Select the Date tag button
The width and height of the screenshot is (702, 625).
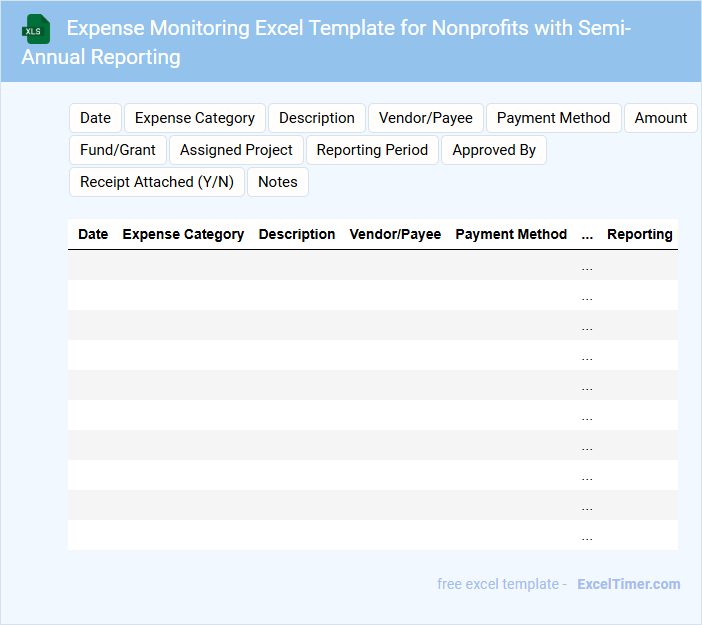coord(95,118)
